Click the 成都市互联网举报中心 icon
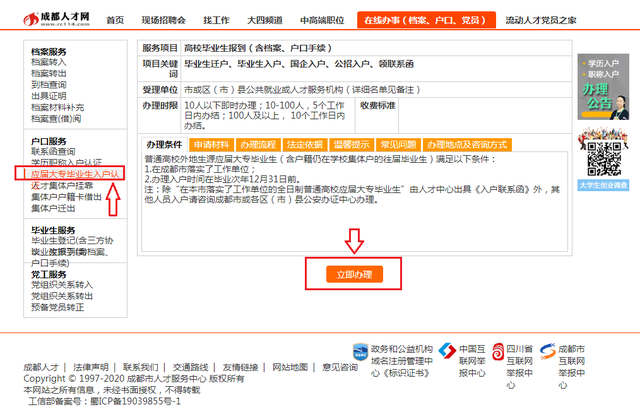 tap(547, 351)
